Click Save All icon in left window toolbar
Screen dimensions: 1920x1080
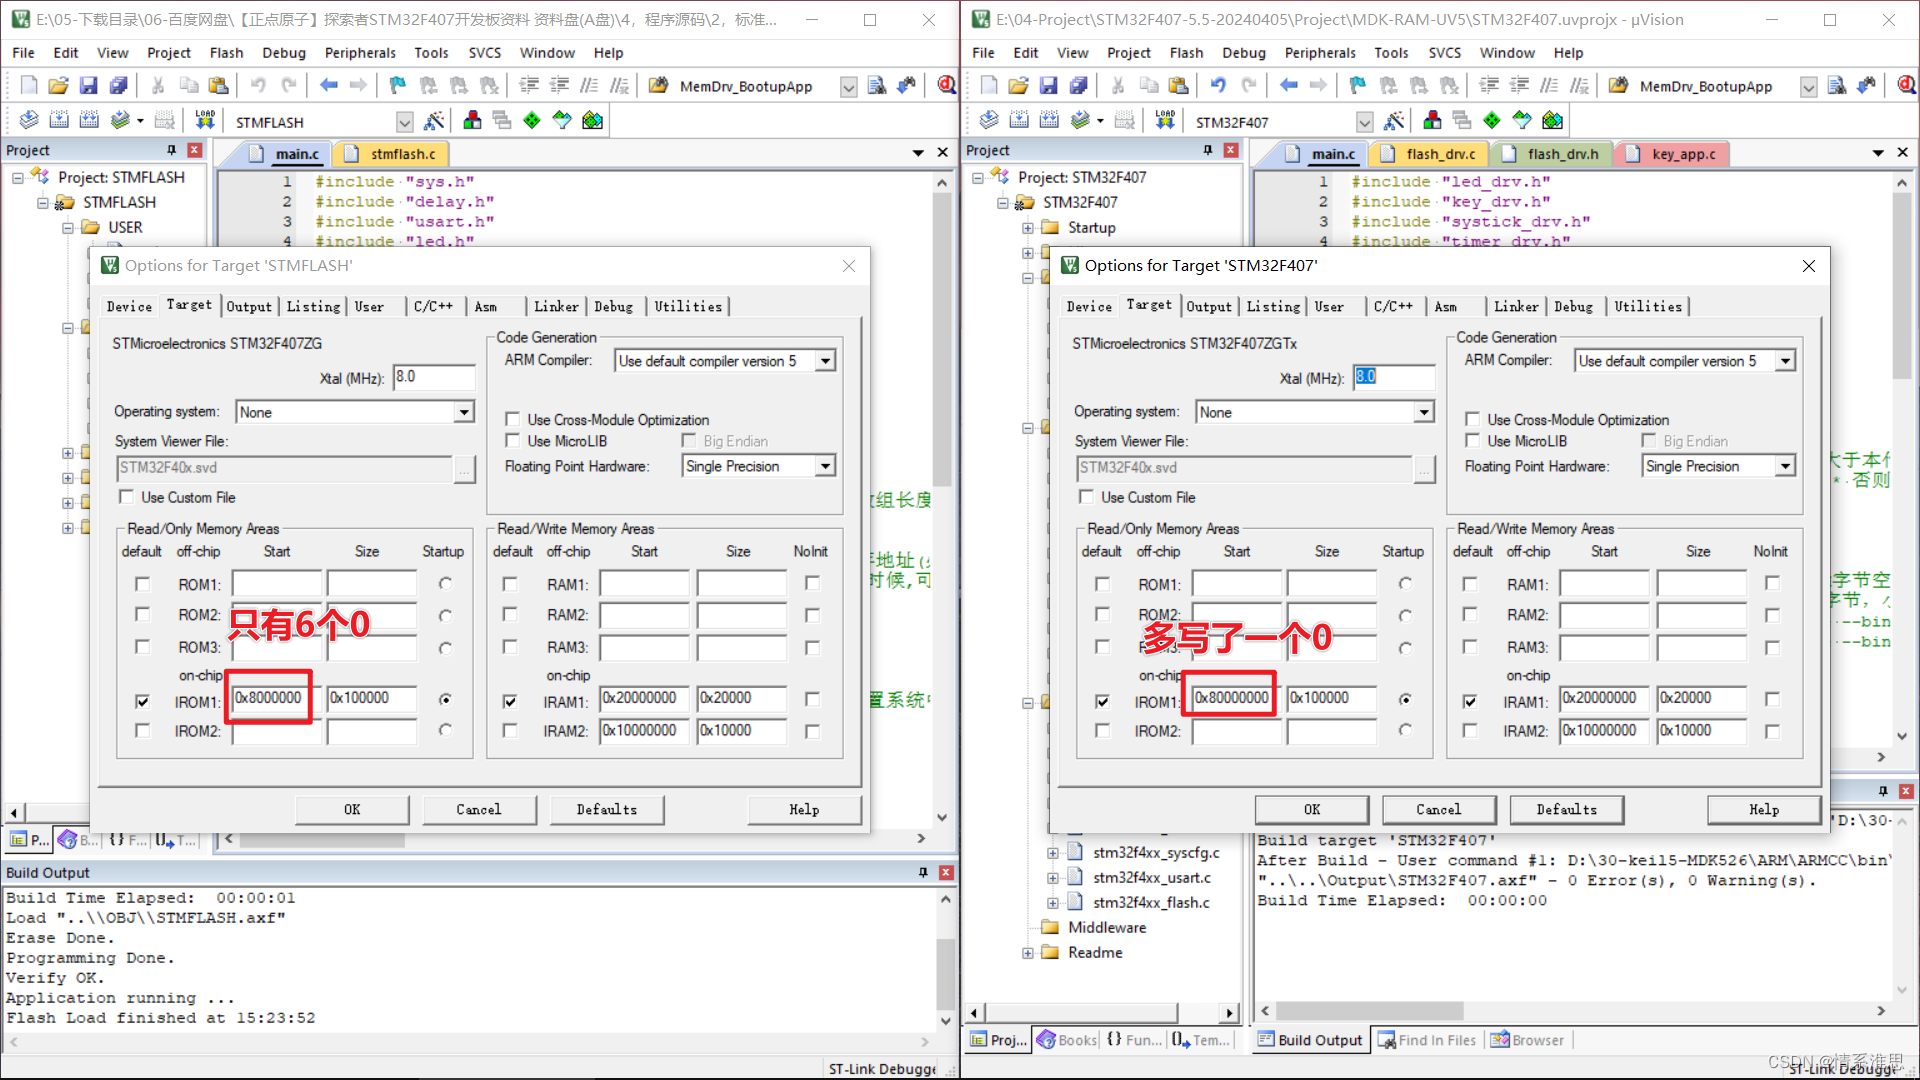pyautogui.click(x=118, y=86)
